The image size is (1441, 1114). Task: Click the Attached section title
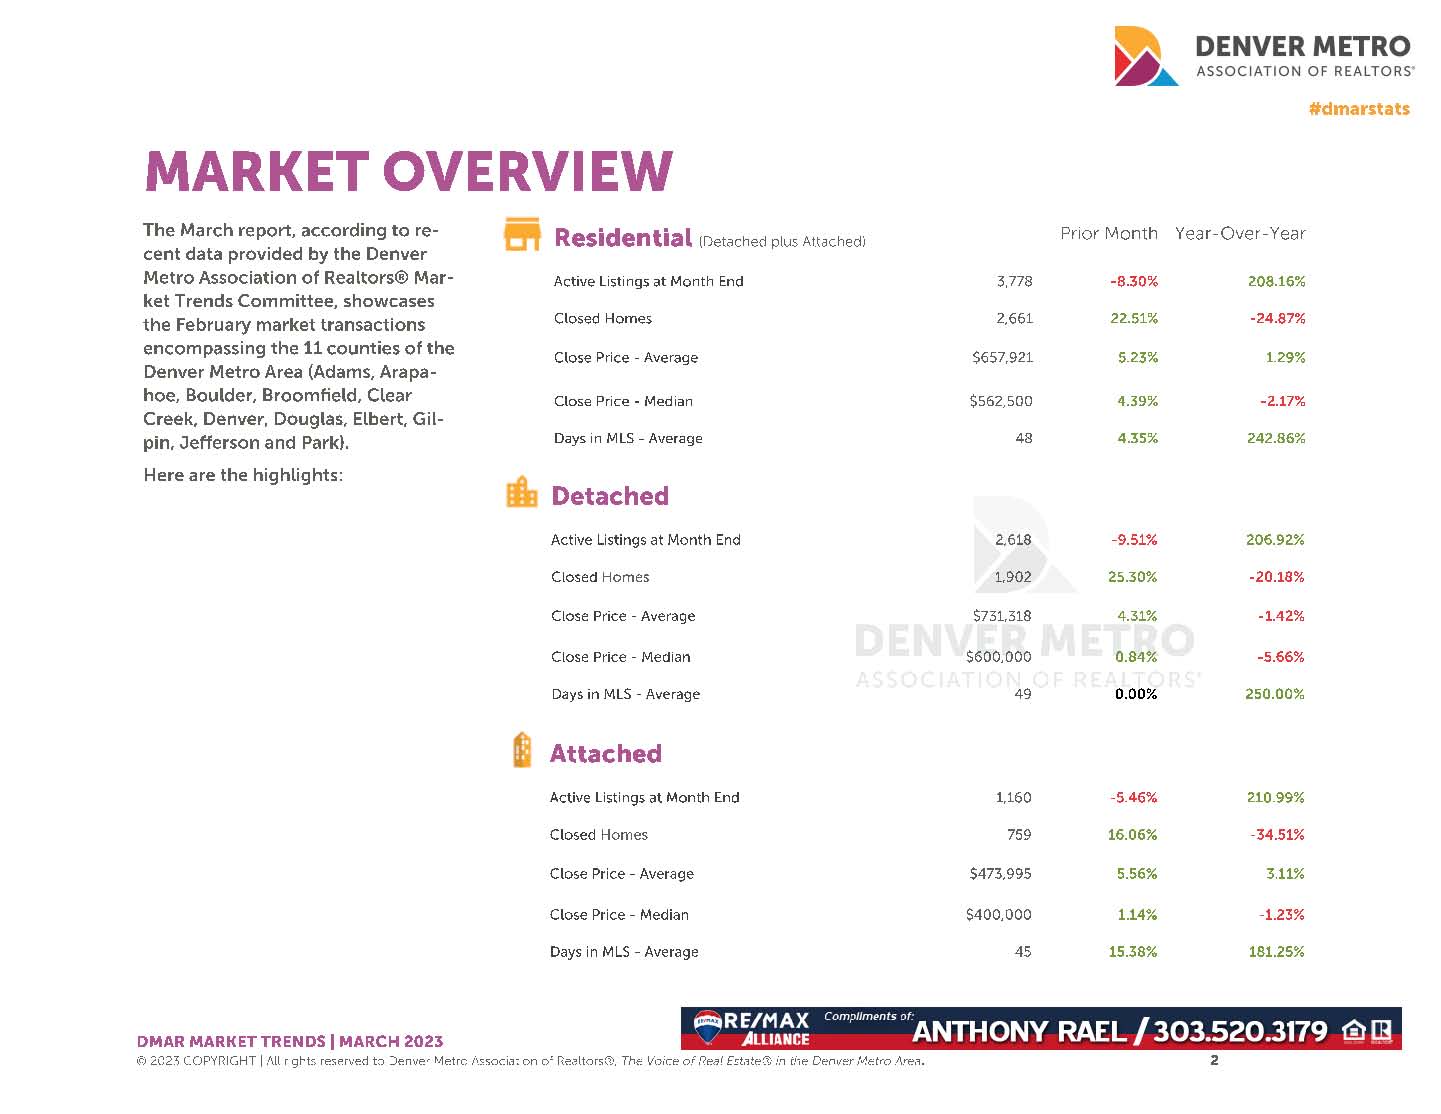605,754
